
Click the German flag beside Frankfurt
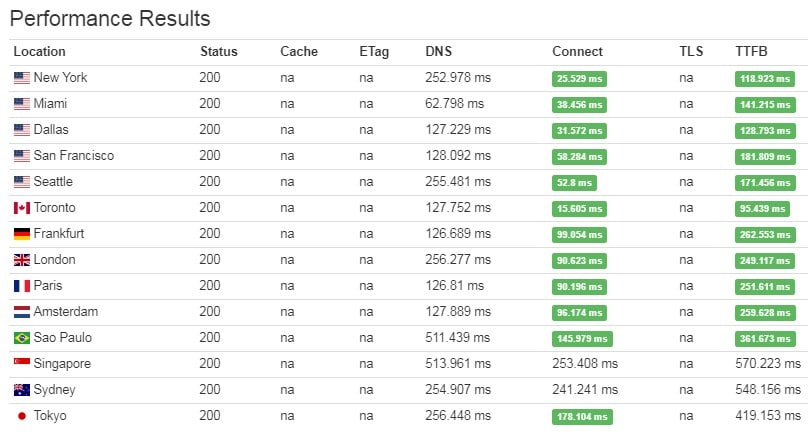coord(22,233)
